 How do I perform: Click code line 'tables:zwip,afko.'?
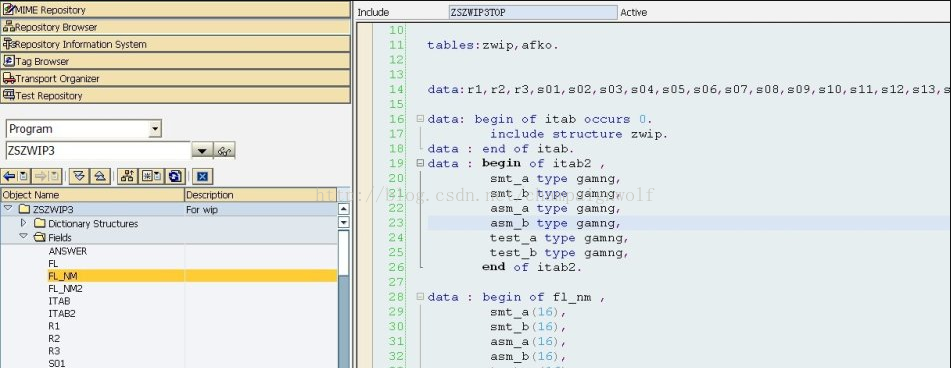(492, 45)
